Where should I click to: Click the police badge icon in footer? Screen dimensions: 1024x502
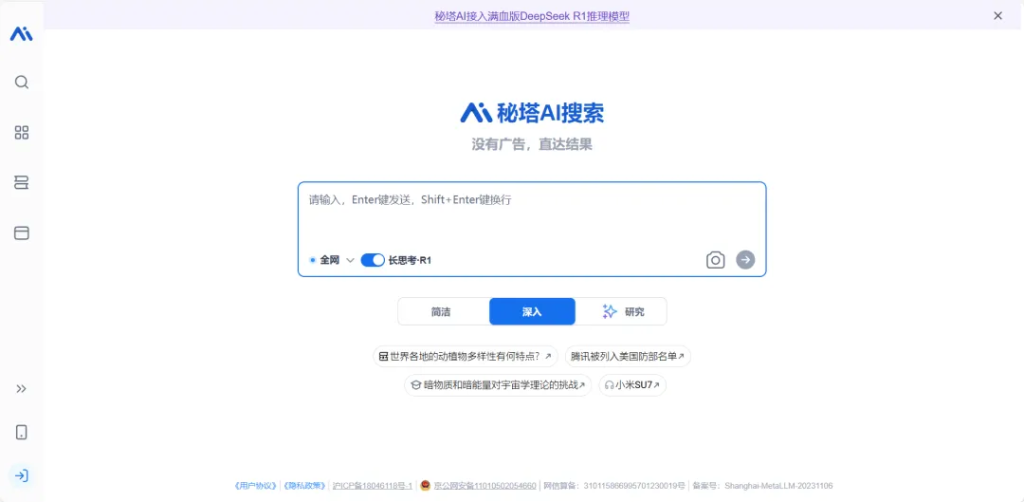[425, 486]
